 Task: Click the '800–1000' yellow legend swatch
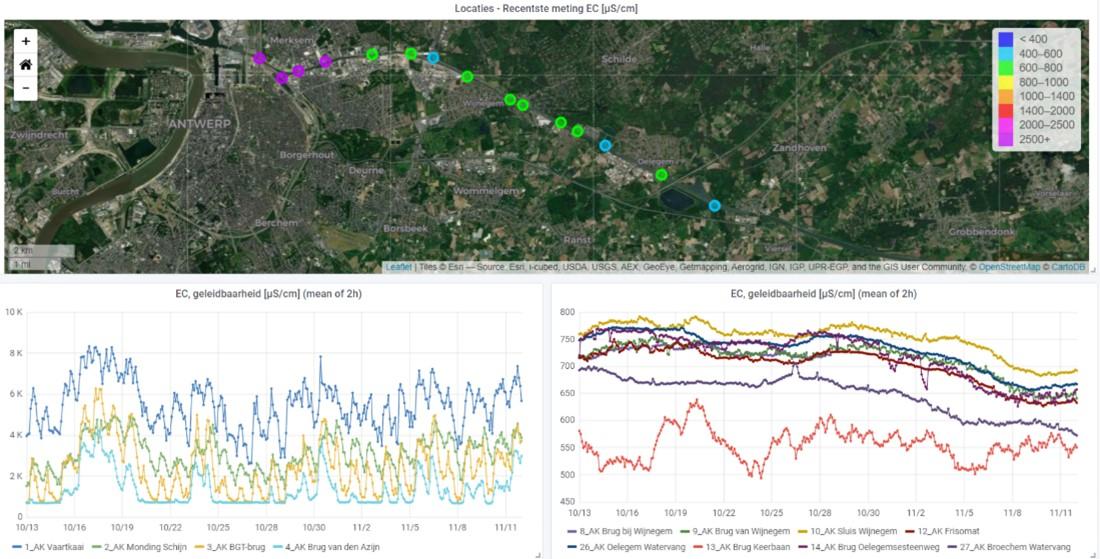pos(1007,82)
